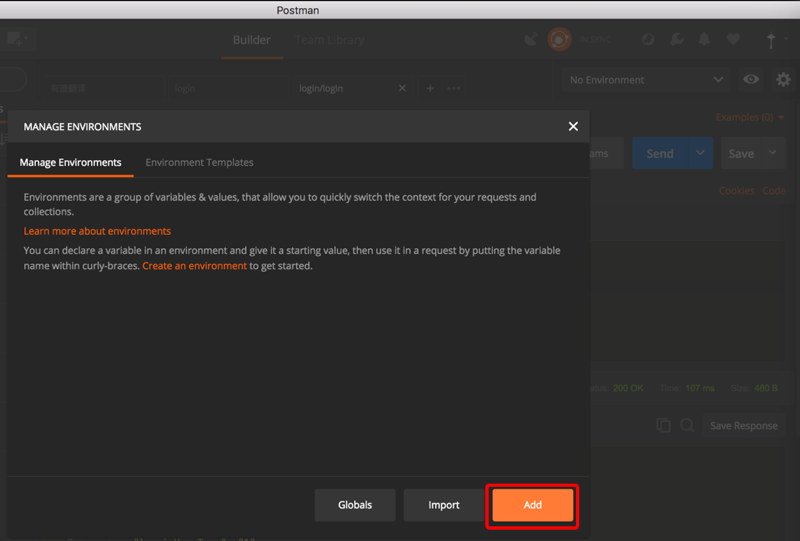Image resolution: width=800 pixels, height=541 pixels.
Task: Open the notifications bell icon
Action: (704, 39)
